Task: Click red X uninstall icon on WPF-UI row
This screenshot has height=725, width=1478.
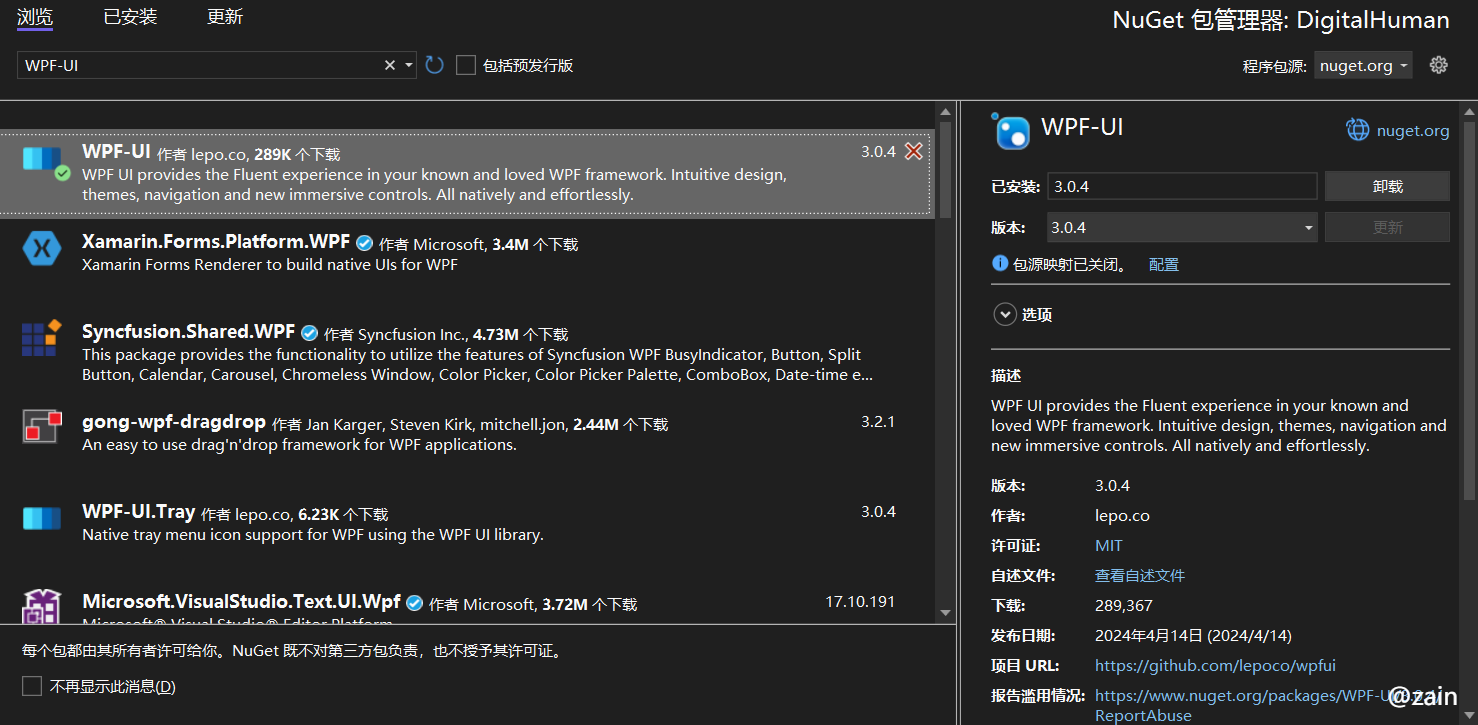Action: pyautogui.click(x=913, y=151)
